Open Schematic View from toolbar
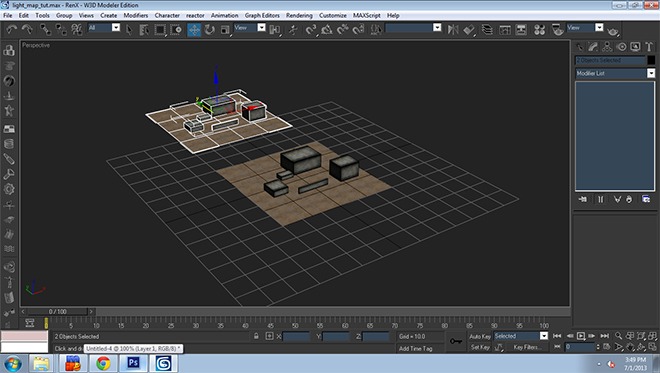The height and width of the screenshot is (373, 660). 521,29
